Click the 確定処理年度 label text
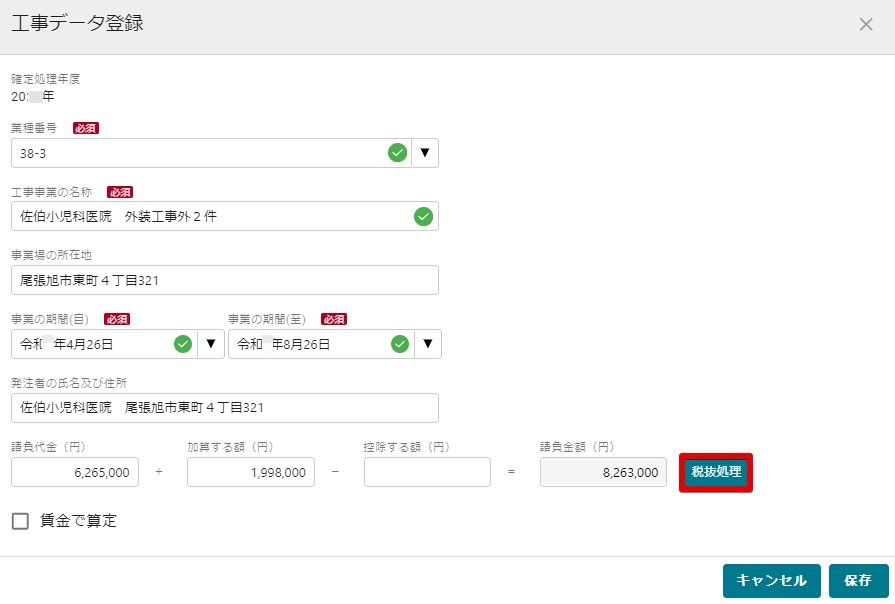 click(x=46, y=79)
